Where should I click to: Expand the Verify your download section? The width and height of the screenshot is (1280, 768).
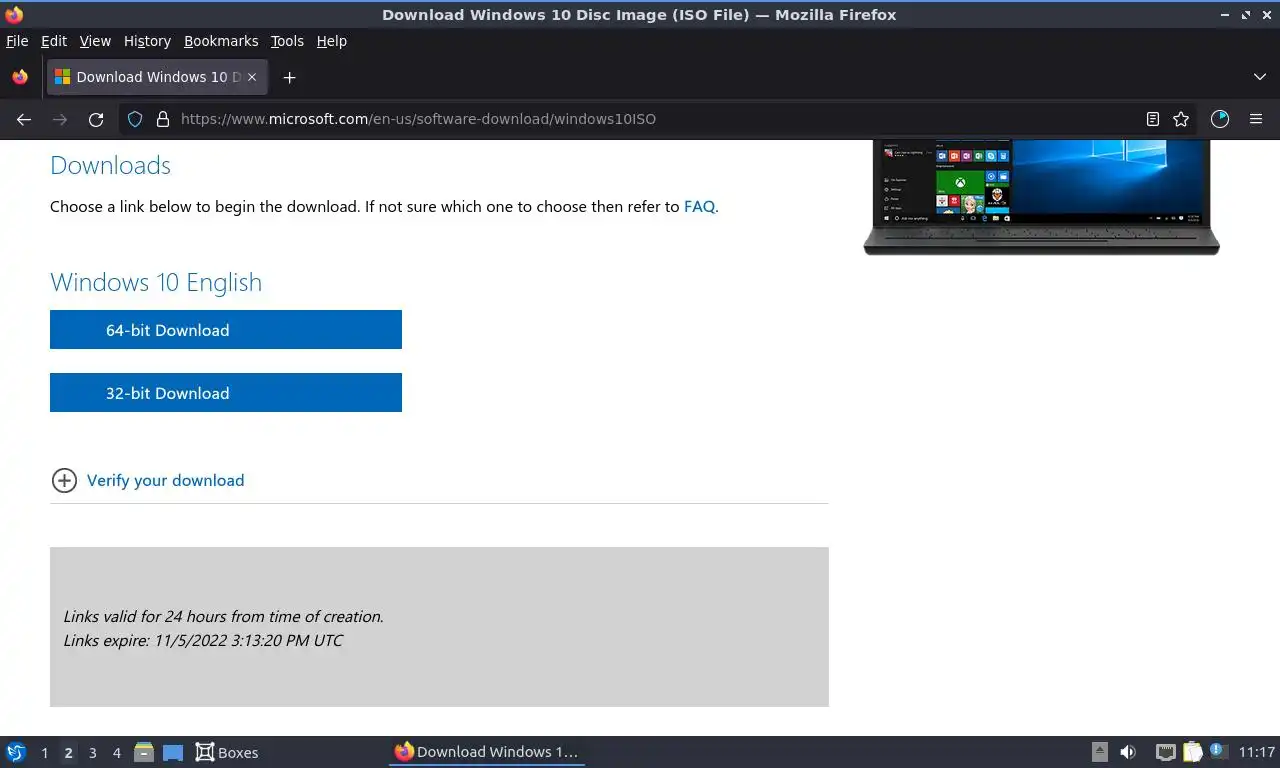(x=165, y=481)
